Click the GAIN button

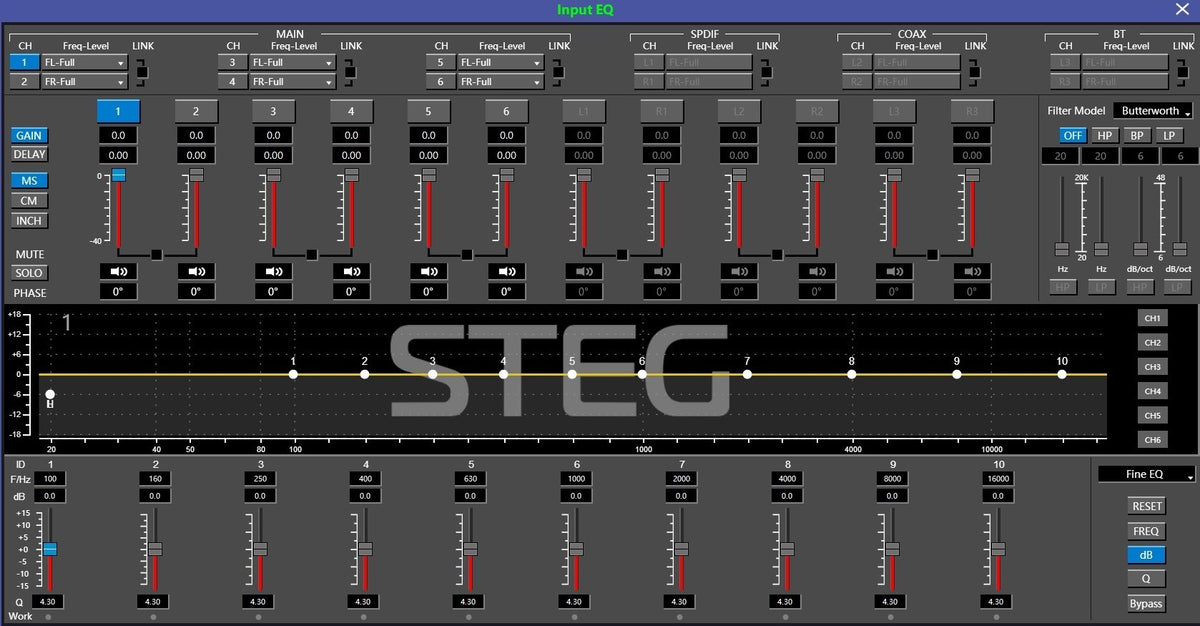pyautogui.click(x=29, y=136)
